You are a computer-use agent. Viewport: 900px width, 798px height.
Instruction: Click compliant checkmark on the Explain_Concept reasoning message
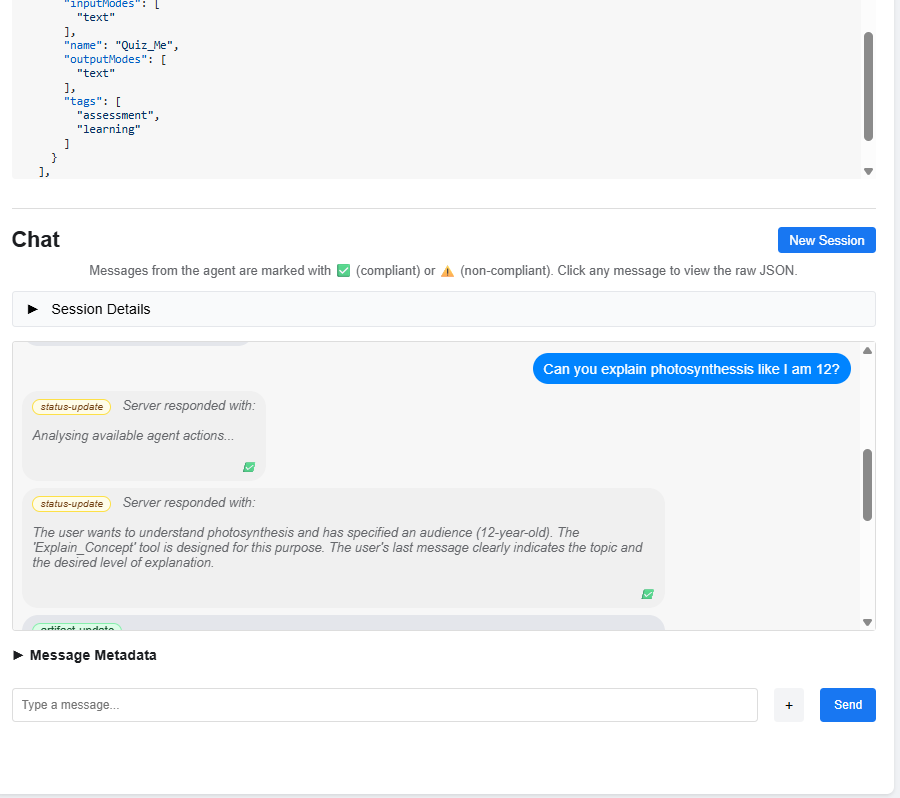click(647, 594)
